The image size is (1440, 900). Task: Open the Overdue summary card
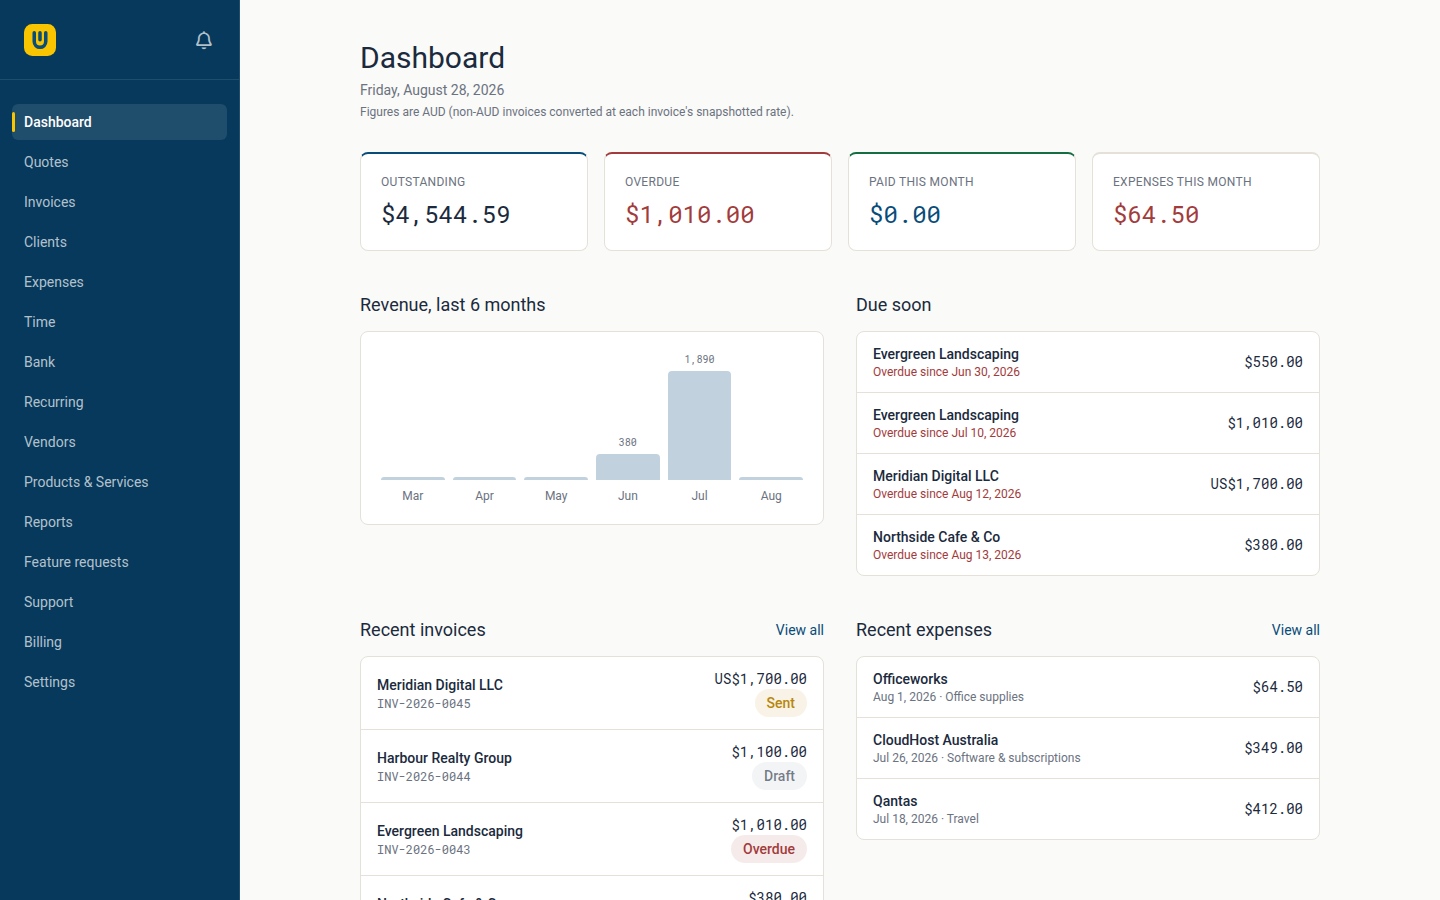[718, 201]
